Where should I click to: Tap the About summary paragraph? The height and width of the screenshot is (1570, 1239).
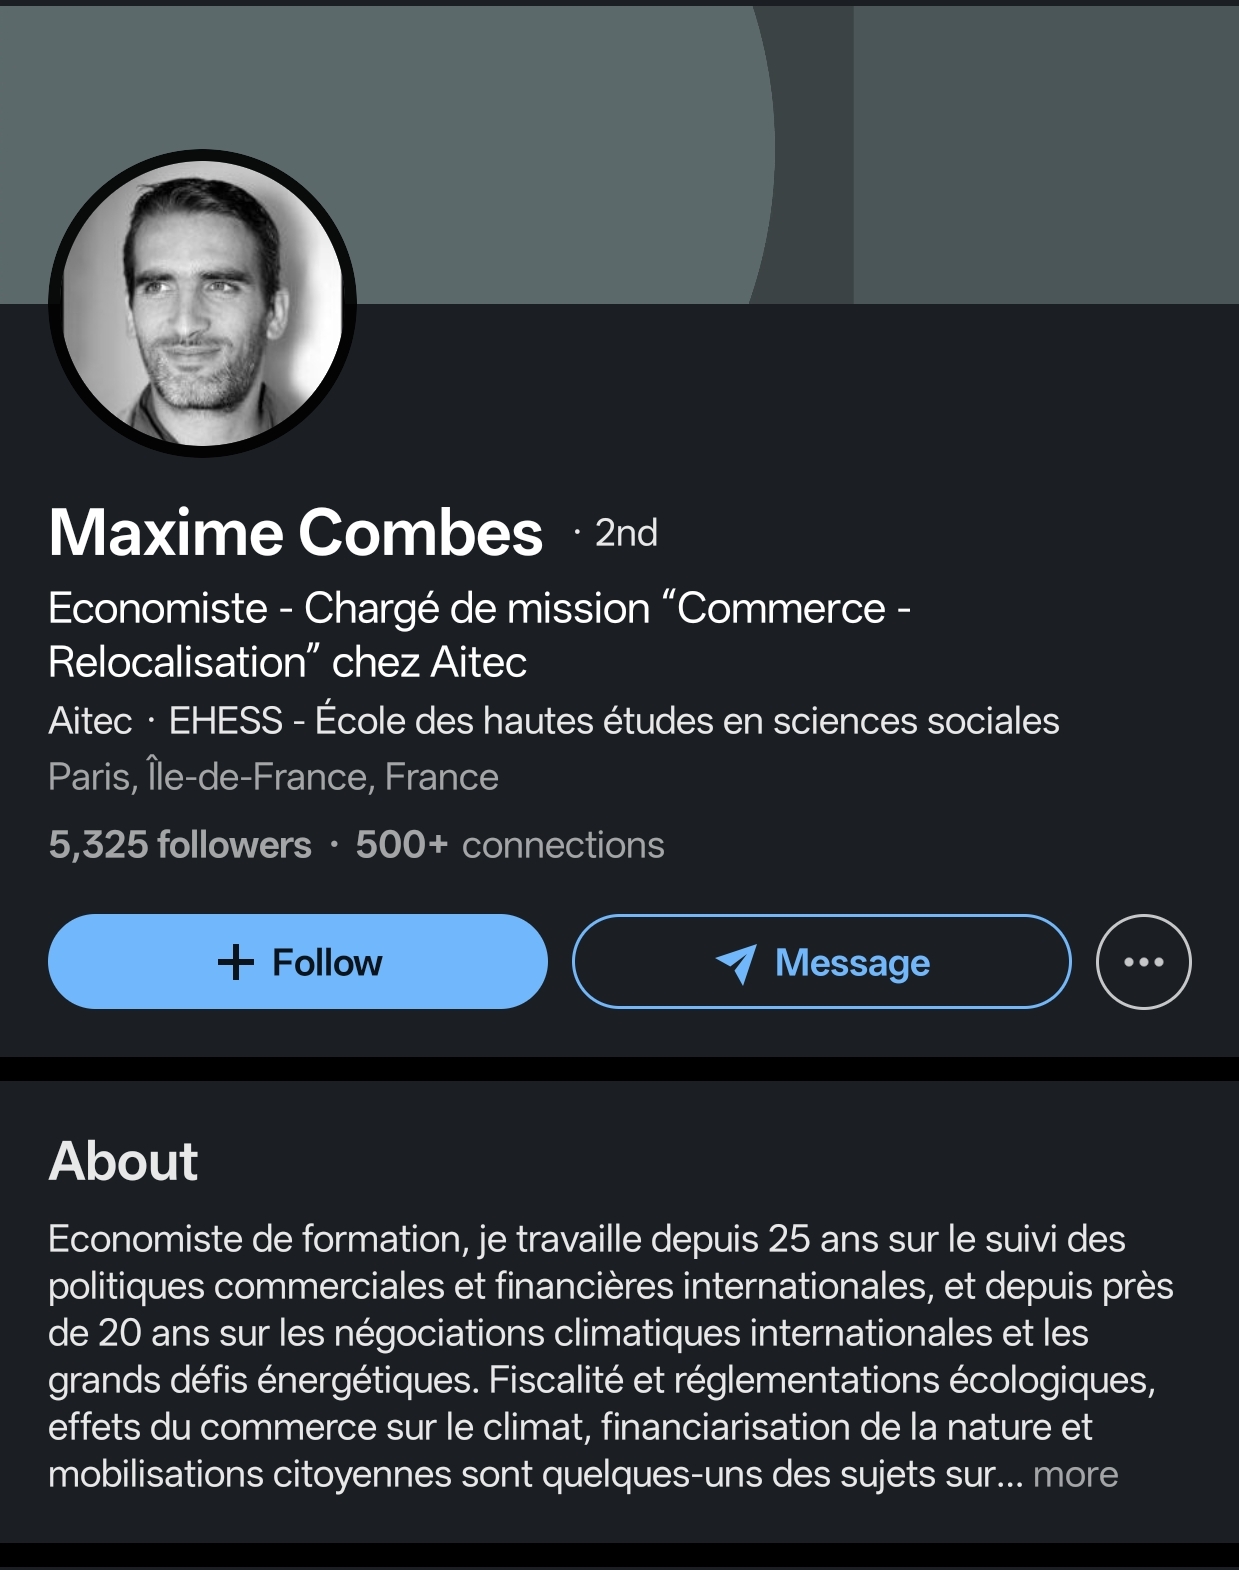[600, 1355]
